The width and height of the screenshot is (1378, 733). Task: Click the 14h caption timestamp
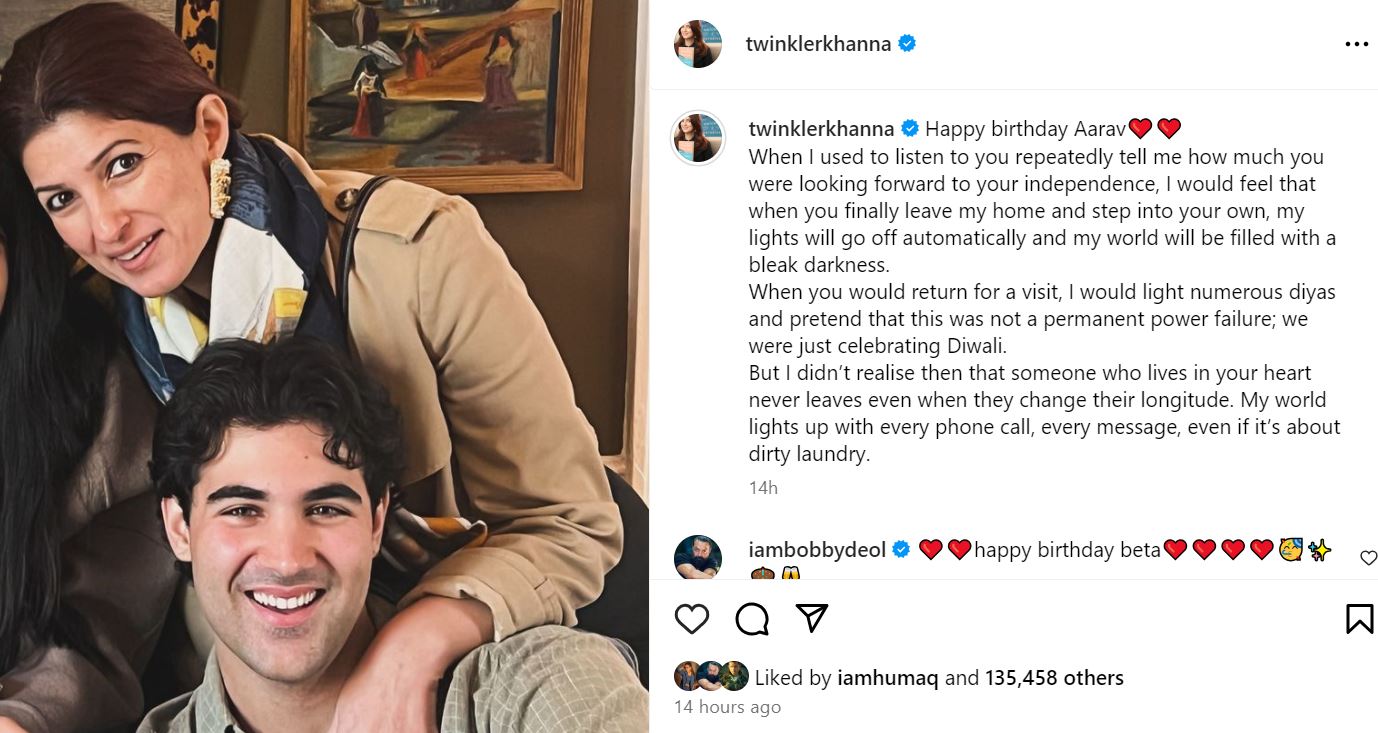tap(763, 488)
